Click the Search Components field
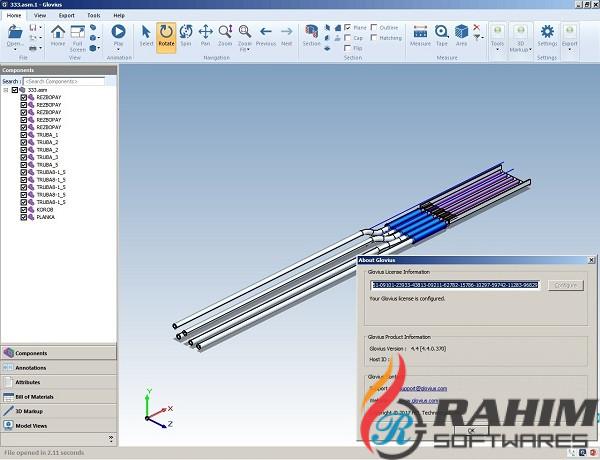600x460 pixels. point(64,81)
